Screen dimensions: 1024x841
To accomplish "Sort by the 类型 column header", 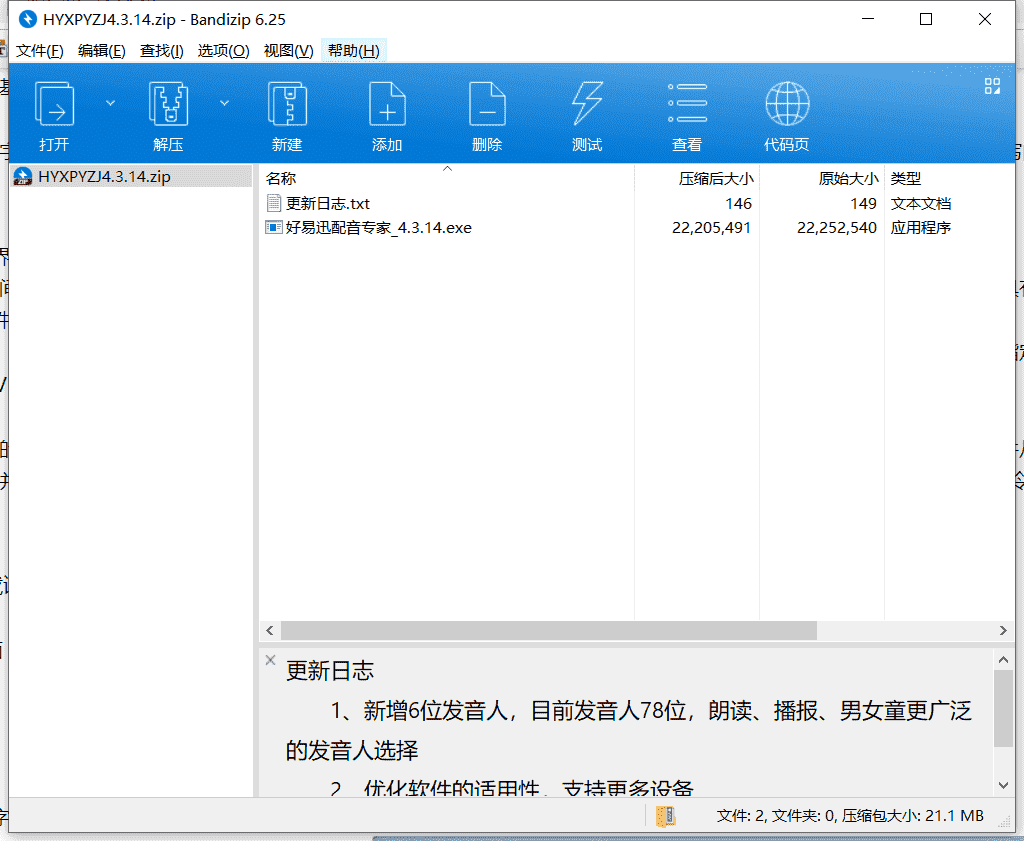I will tap(906, 178).
